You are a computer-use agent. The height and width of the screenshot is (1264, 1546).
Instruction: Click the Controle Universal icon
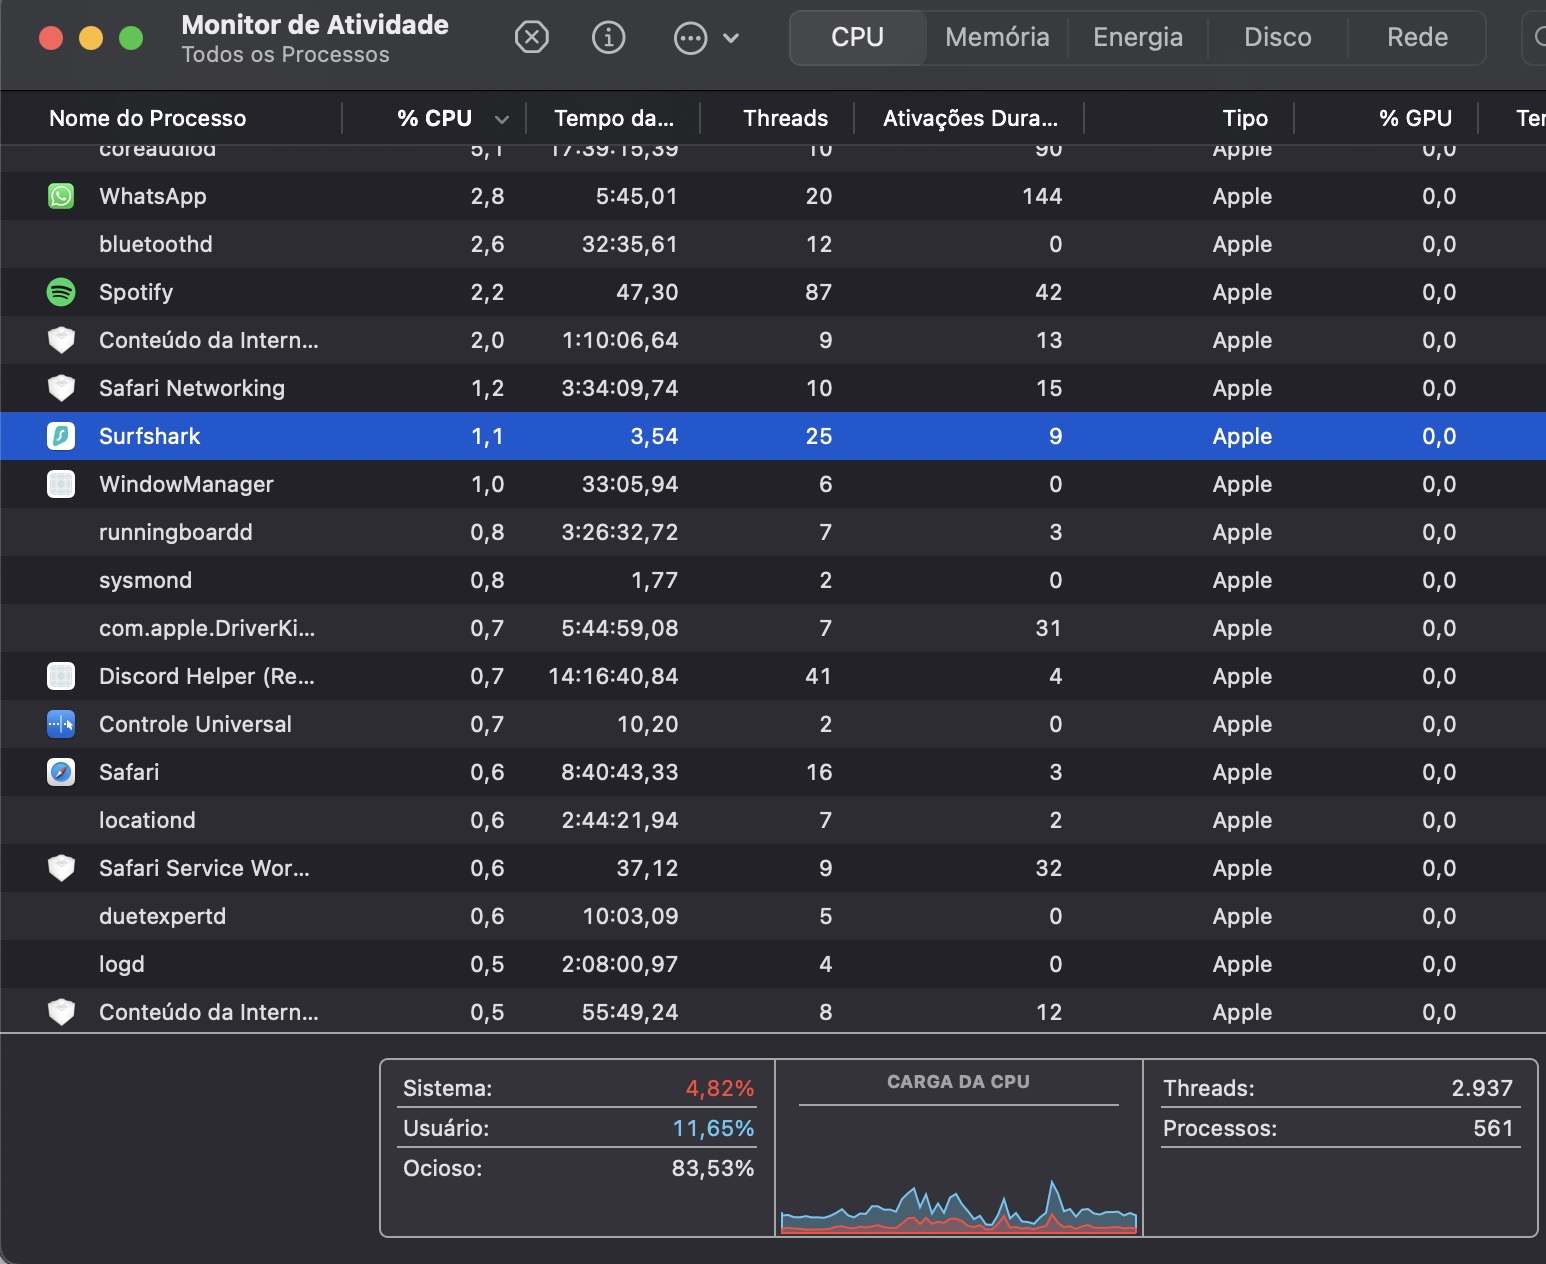point(61,724)
